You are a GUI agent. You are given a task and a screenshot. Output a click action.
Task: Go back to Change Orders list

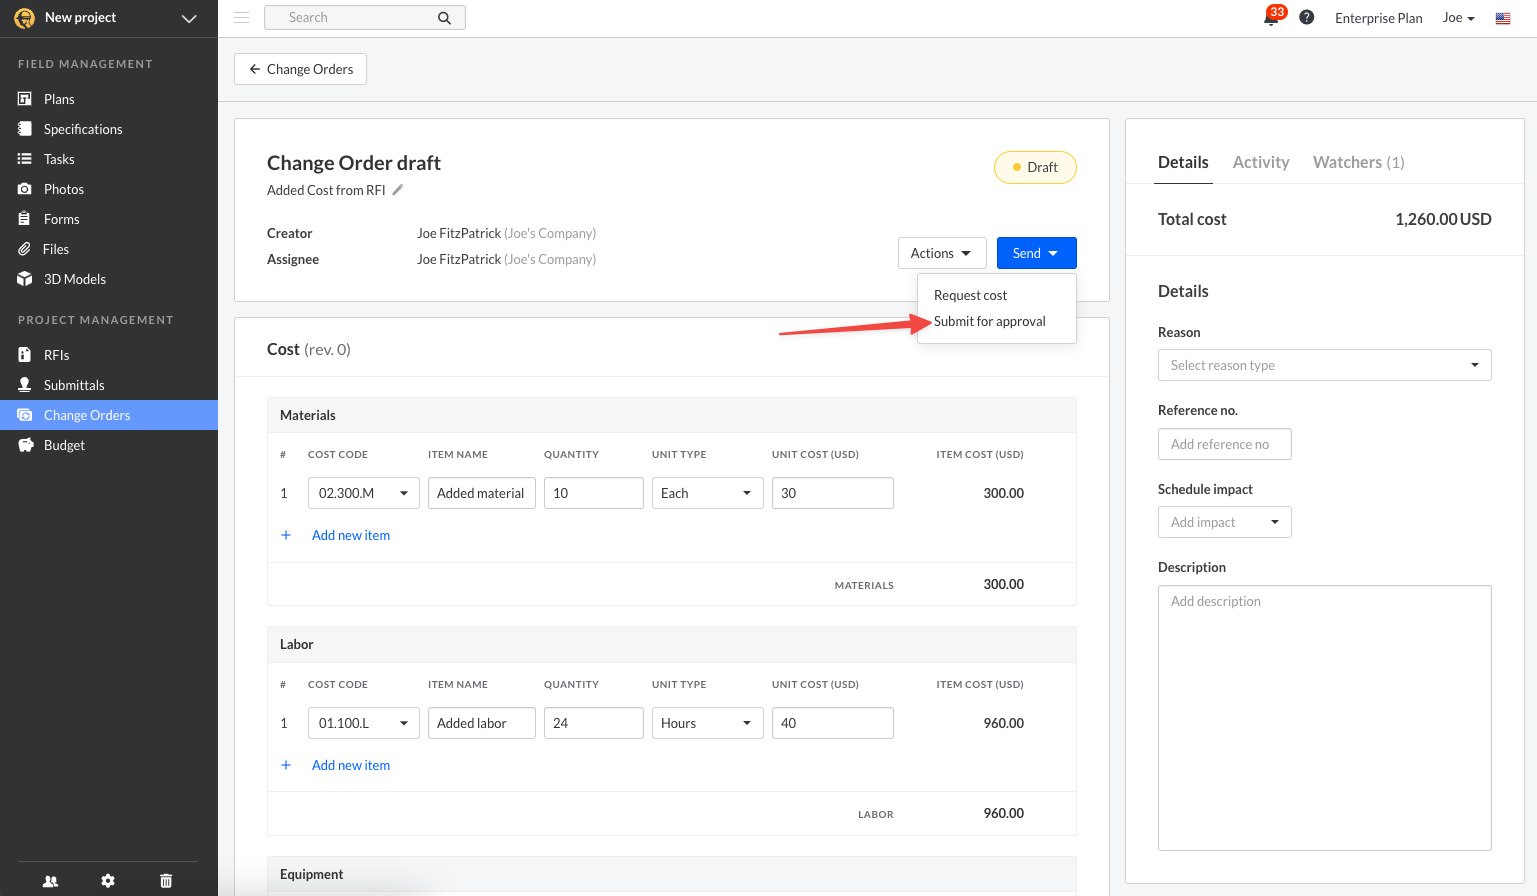[x=300, y=69]
